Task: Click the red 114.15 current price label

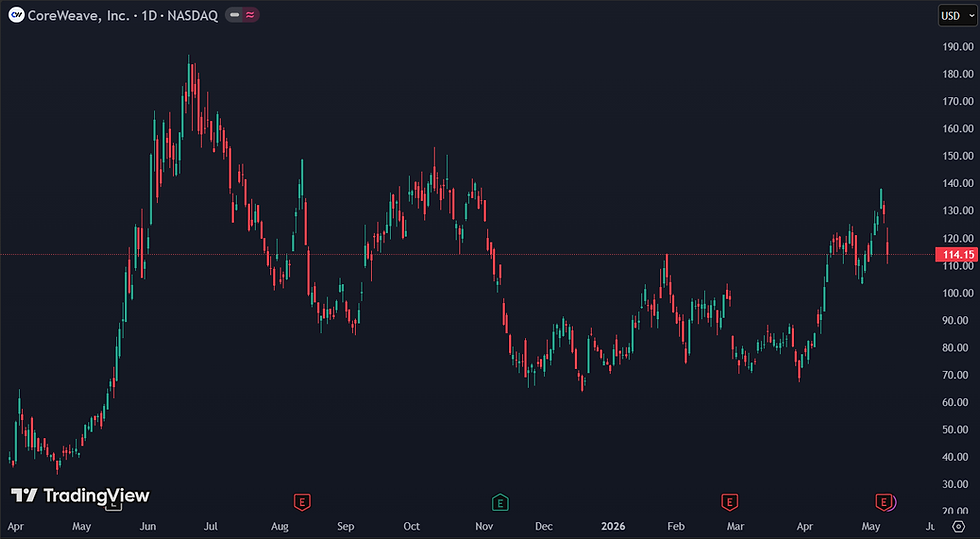Action: [958, 254]
